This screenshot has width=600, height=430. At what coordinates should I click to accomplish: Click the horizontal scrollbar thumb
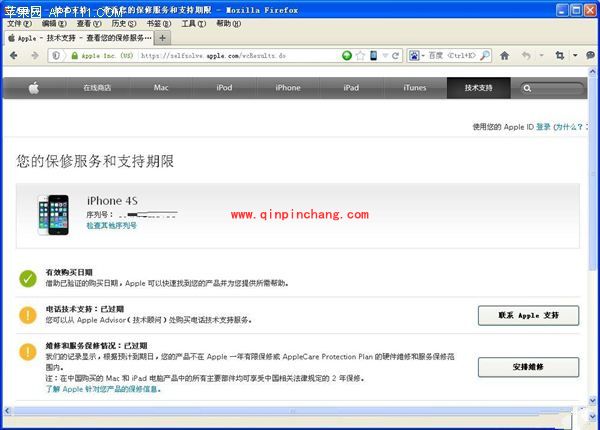293,411
